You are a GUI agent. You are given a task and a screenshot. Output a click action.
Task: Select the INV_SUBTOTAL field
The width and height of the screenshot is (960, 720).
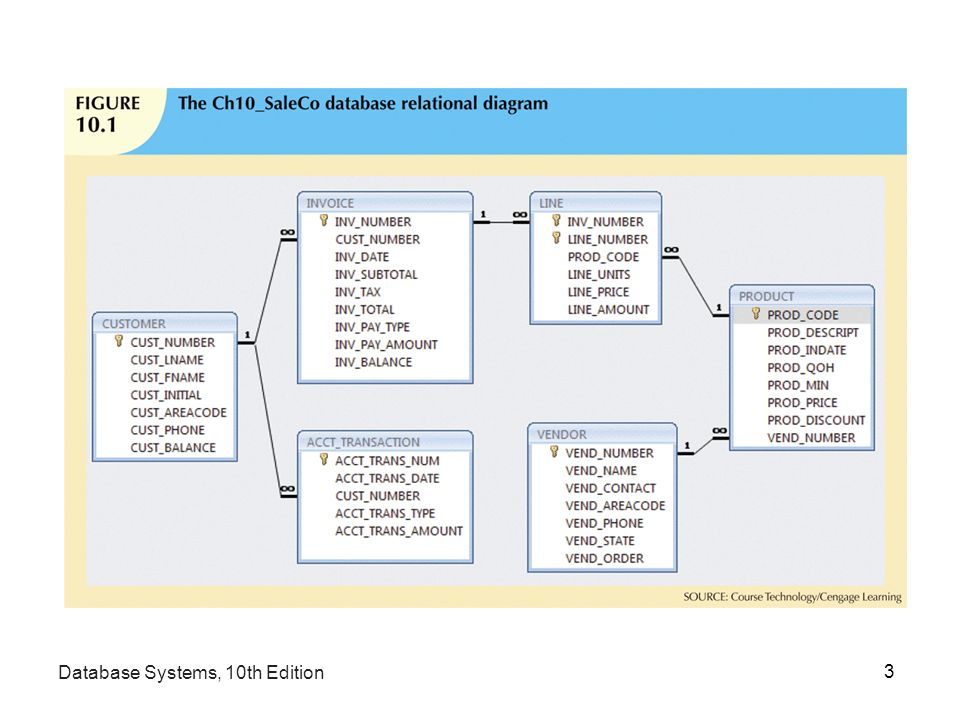(376, 274)
